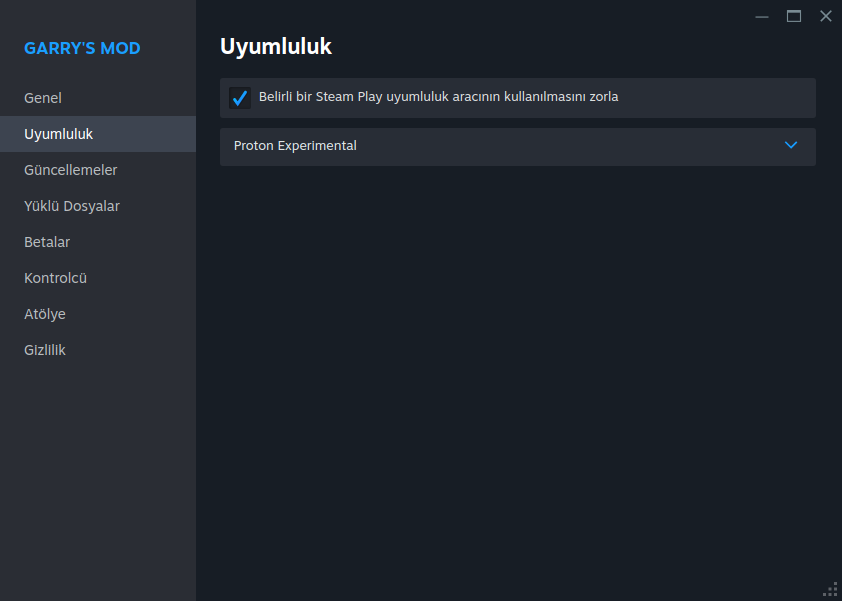Click the blue checkmark icon
This screenshot has width=842, height=601.
tap(240, 98)
